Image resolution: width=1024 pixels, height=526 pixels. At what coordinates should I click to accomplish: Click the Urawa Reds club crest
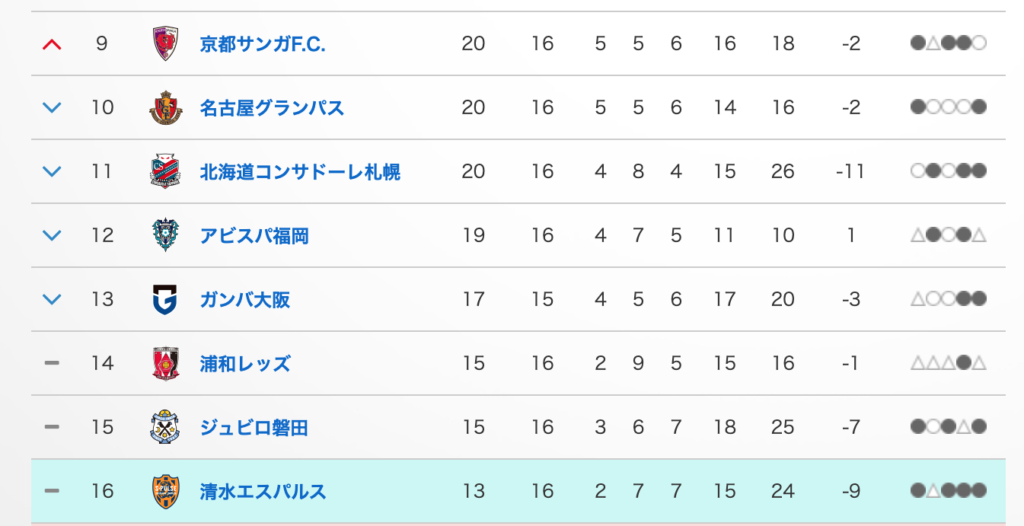(164, 364)
